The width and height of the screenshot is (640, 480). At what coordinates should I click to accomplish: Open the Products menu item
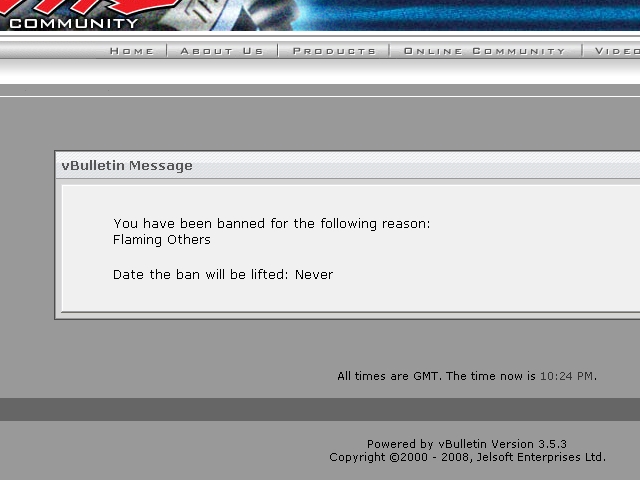click(334, 51)
